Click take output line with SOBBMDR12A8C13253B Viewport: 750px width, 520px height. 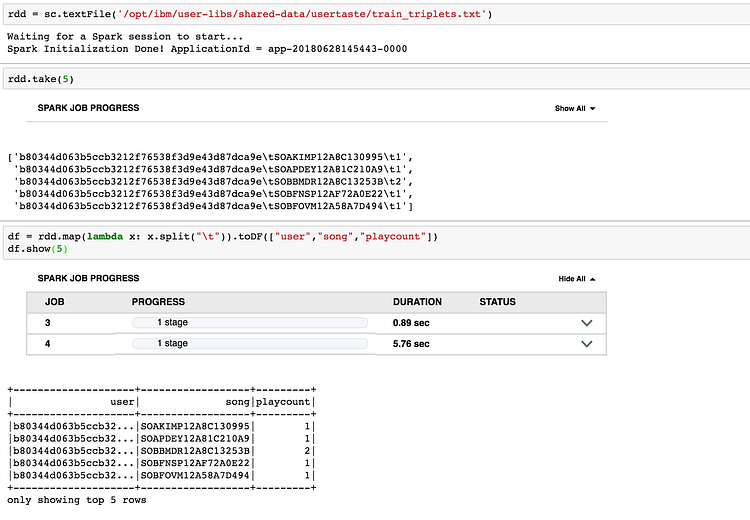[213, 182]
